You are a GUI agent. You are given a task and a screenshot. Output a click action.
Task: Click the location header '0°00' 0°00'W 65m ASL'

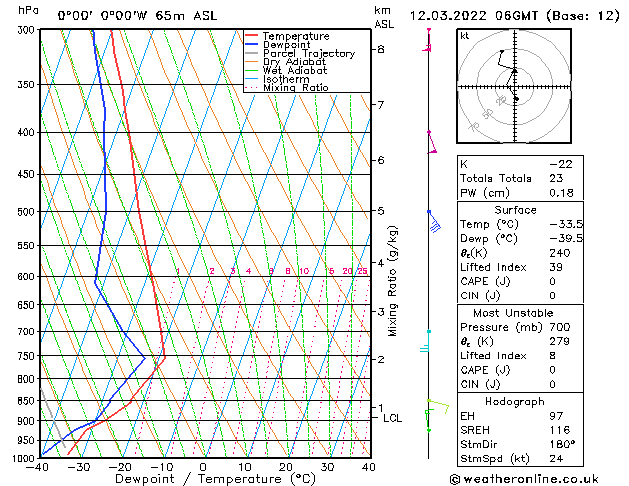tap(137, 16)
